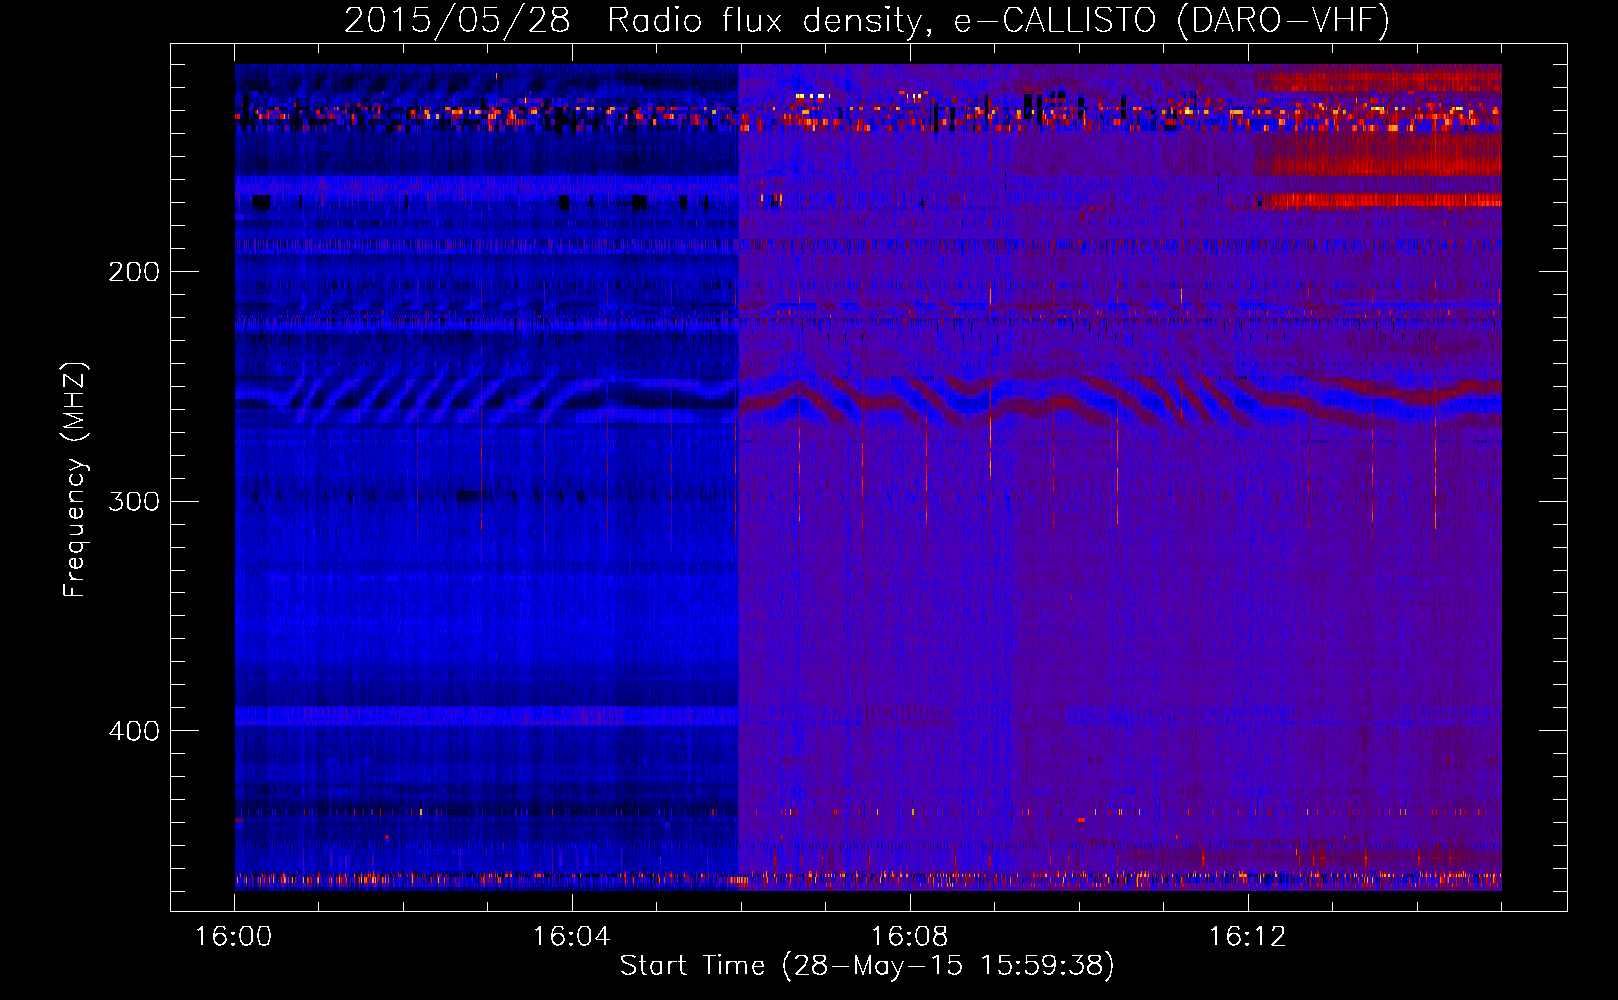The width and height of the screenshot is (1618, 1000).
Task: Click the "16:08" time tick label
Action: click(x=909, y=937)
